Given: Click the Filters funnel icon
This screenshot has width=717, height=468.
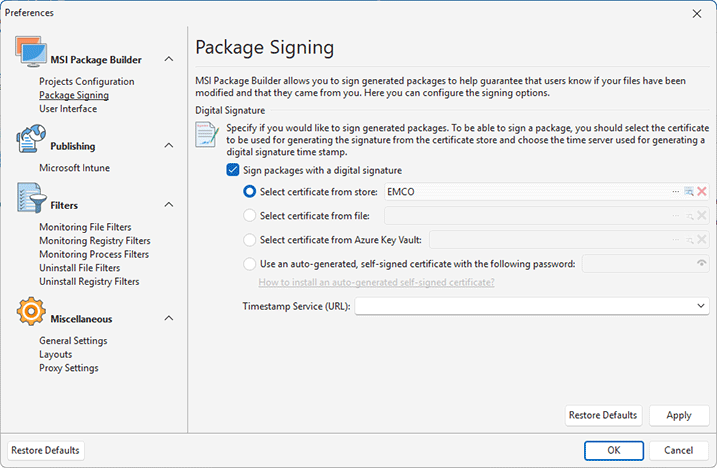Looking at the screenshot, I should click(32, 198).
